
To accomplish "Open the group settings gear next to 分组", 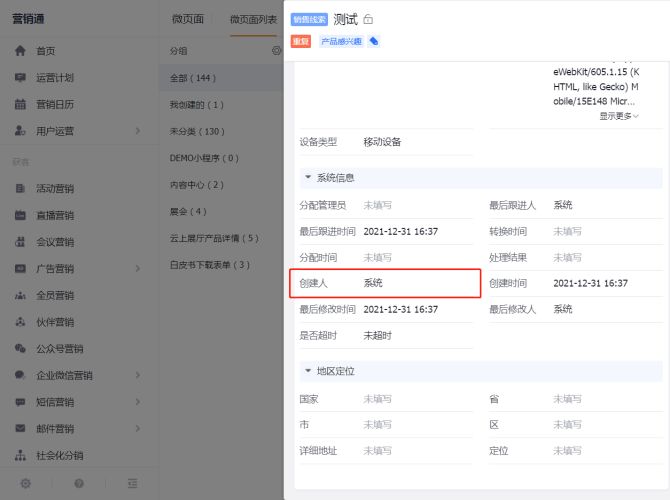I will click(x=276, y=50).
